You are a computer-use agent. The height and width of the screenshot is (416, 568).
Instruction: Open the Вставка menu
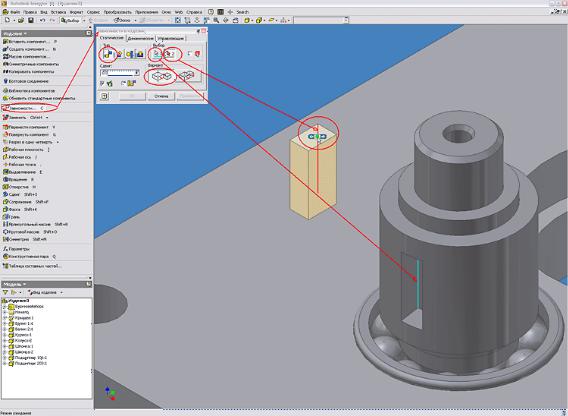pyautogui.click(x=58, y=12)
